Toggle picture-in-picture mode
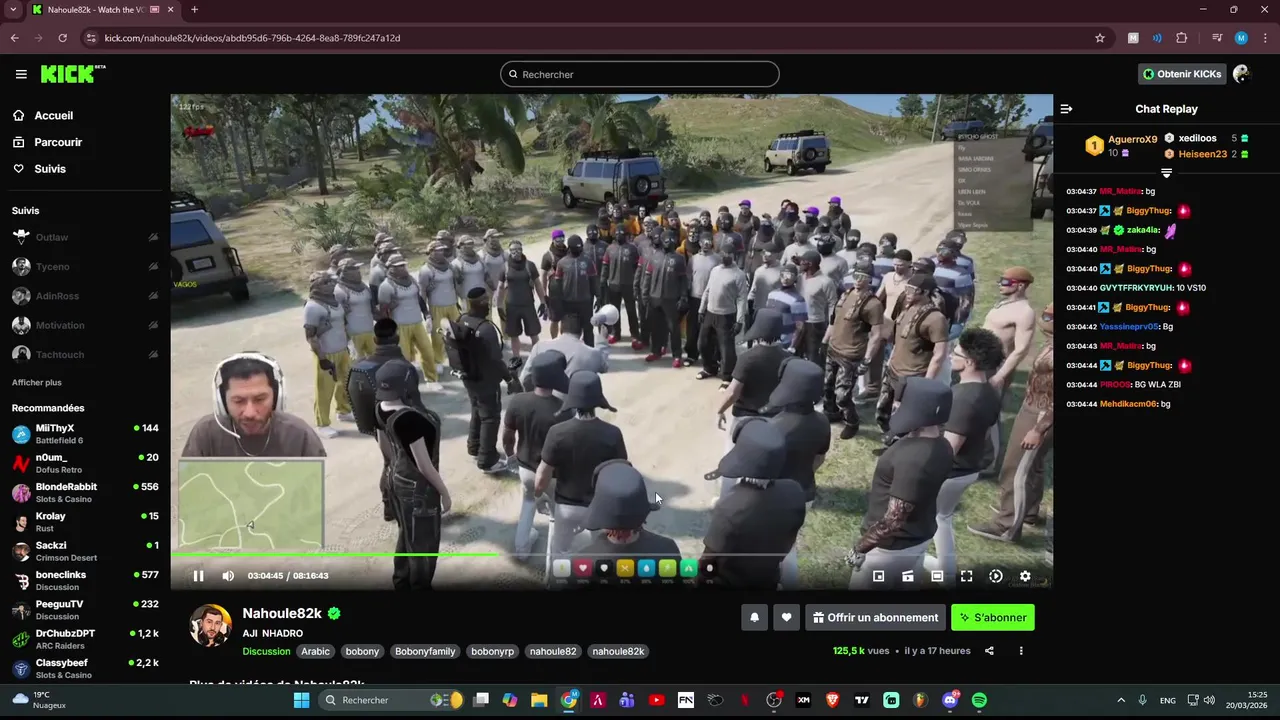Image resolution: width=1280 pixels, height=720 pixels. [x=878, y=576]
